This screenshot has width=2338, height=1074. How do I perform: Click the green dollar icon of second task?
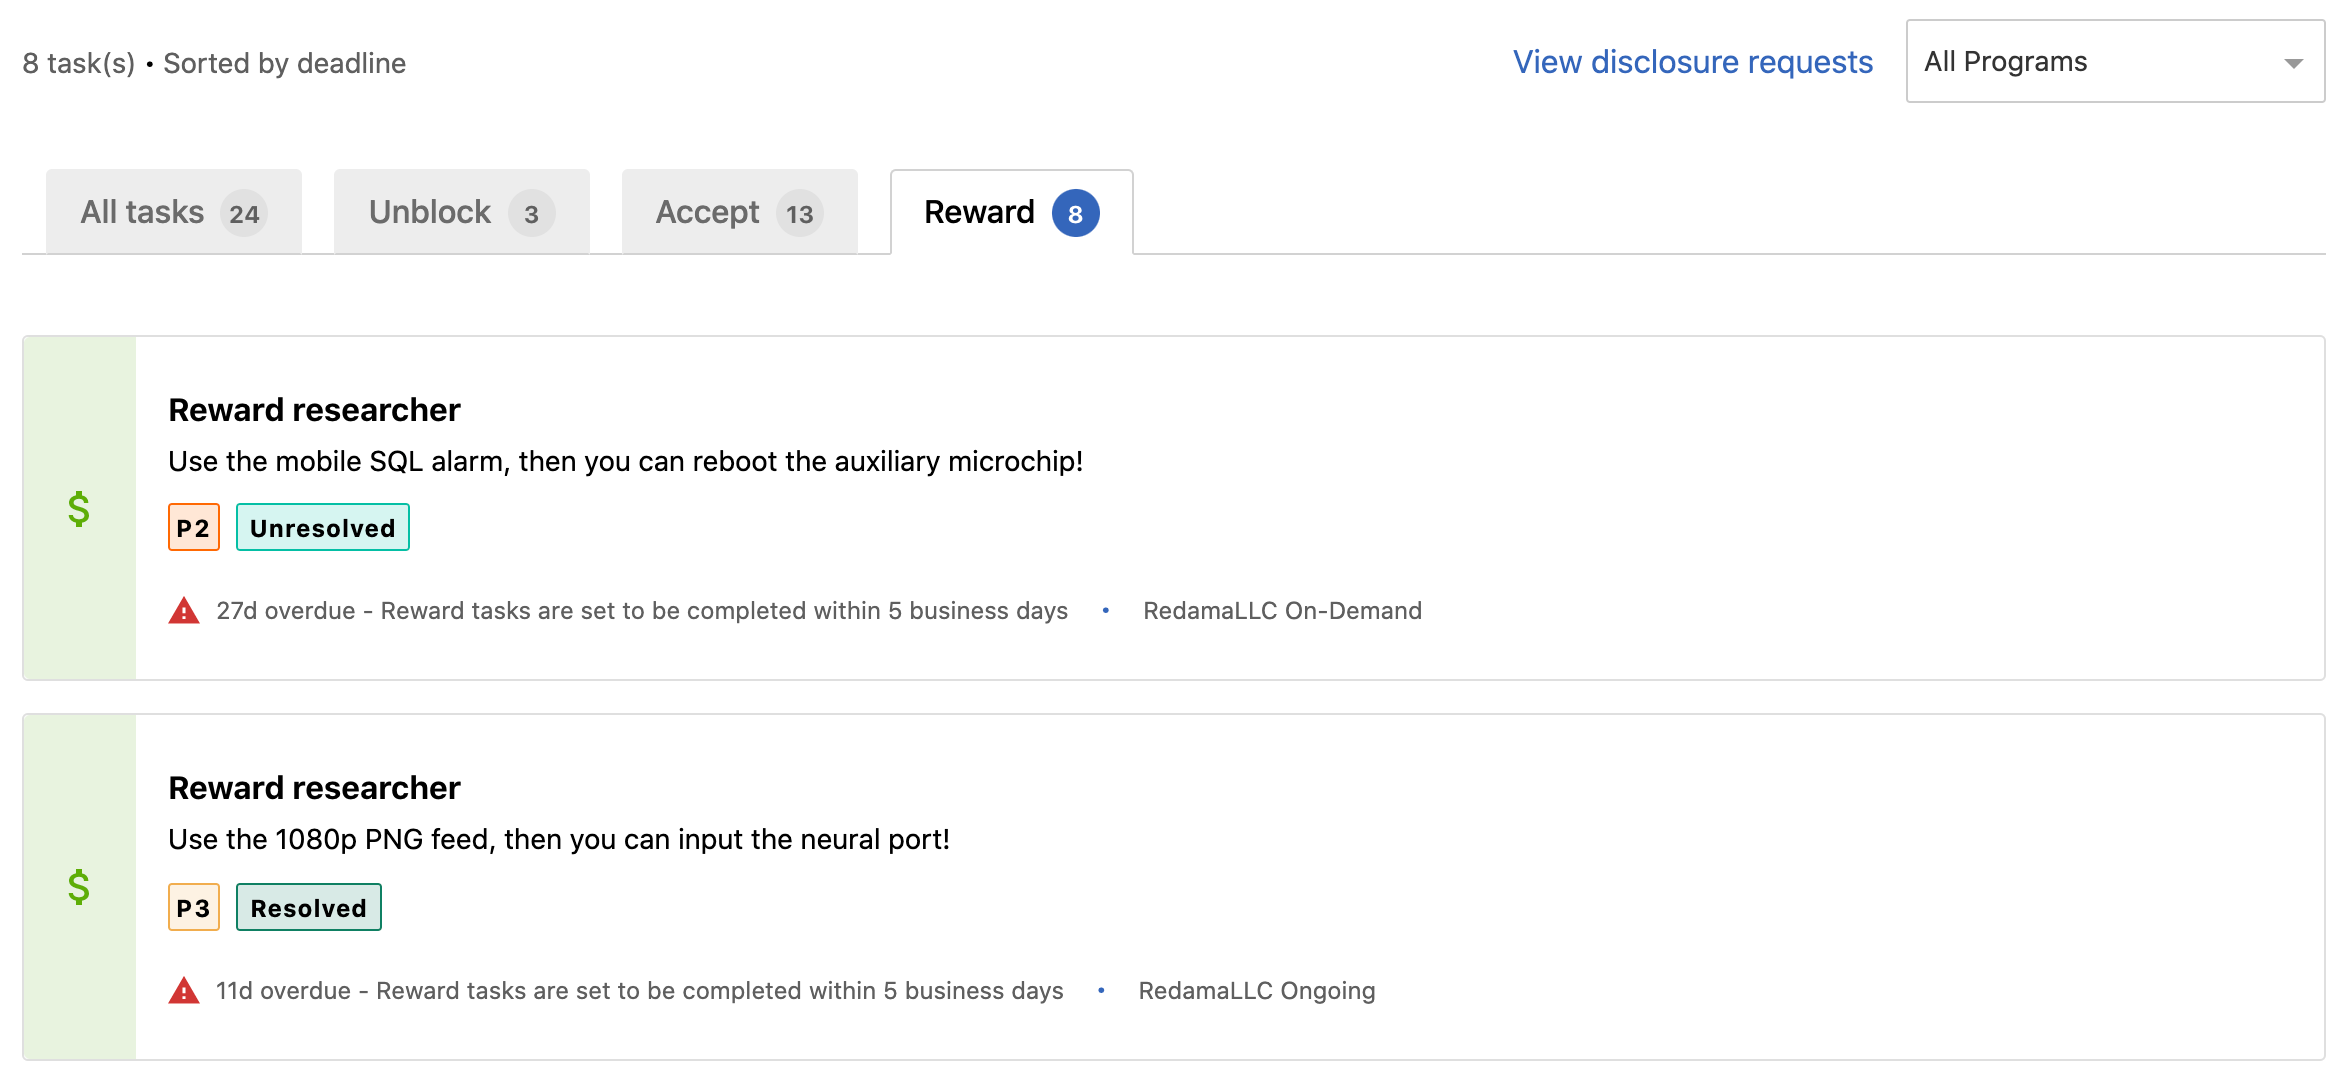pyautogui.click(x=79, y=887)
